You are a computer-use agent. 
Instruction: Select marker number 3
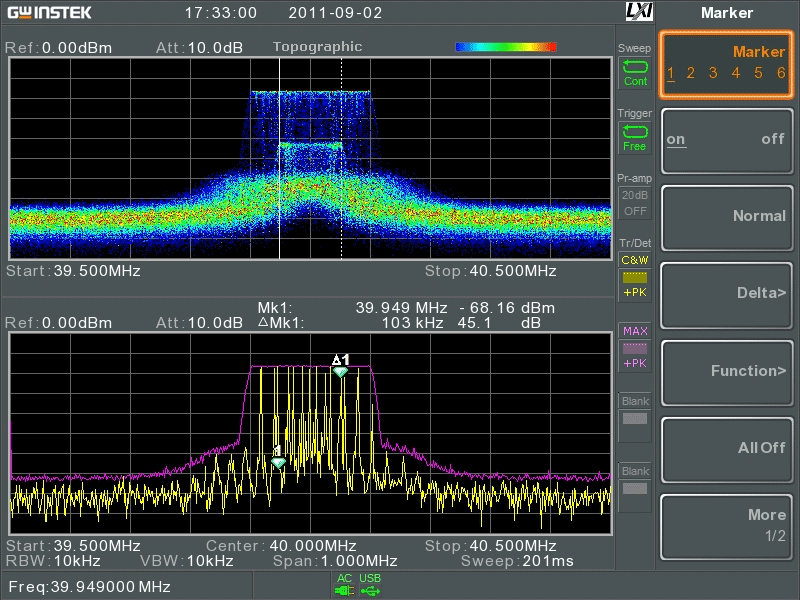[x=713, y=73]
